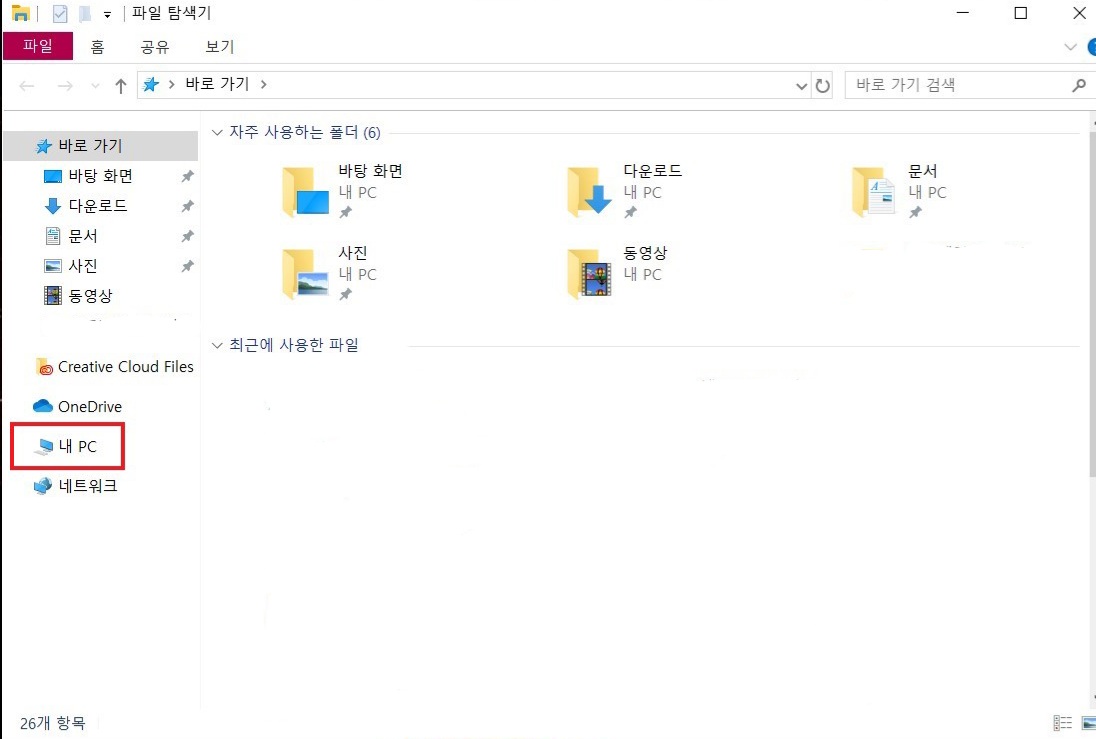The image size is (1096, 739).
Task: Open 다운로드 in the sidebar
Action: pyautogui.click(x=98, y=206)
